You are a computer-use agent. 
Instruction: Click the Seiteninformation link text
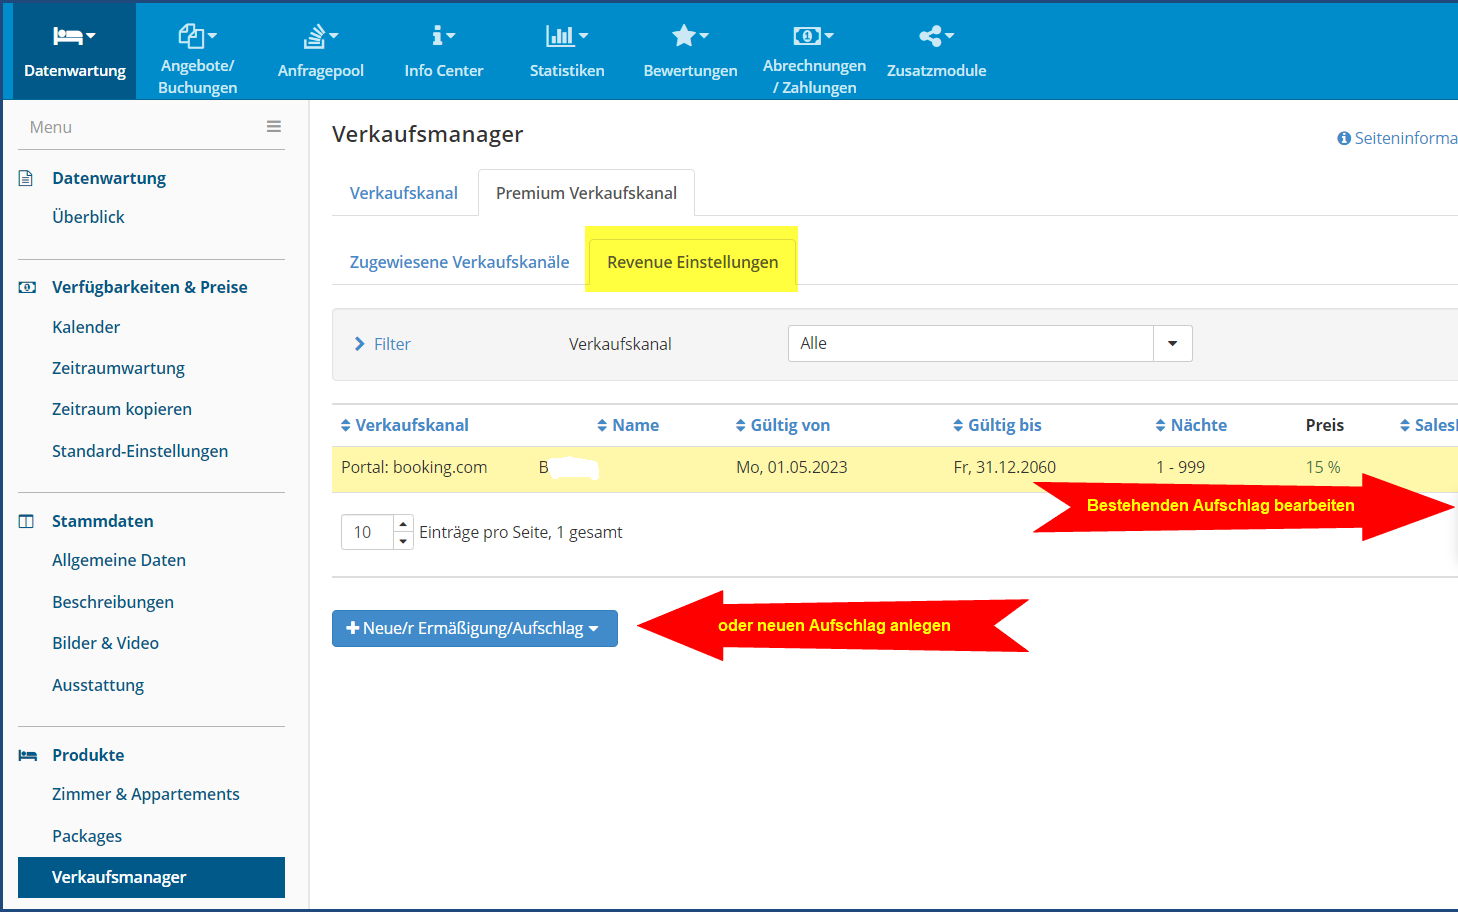pyautogui.click(x=1406, y=138)
